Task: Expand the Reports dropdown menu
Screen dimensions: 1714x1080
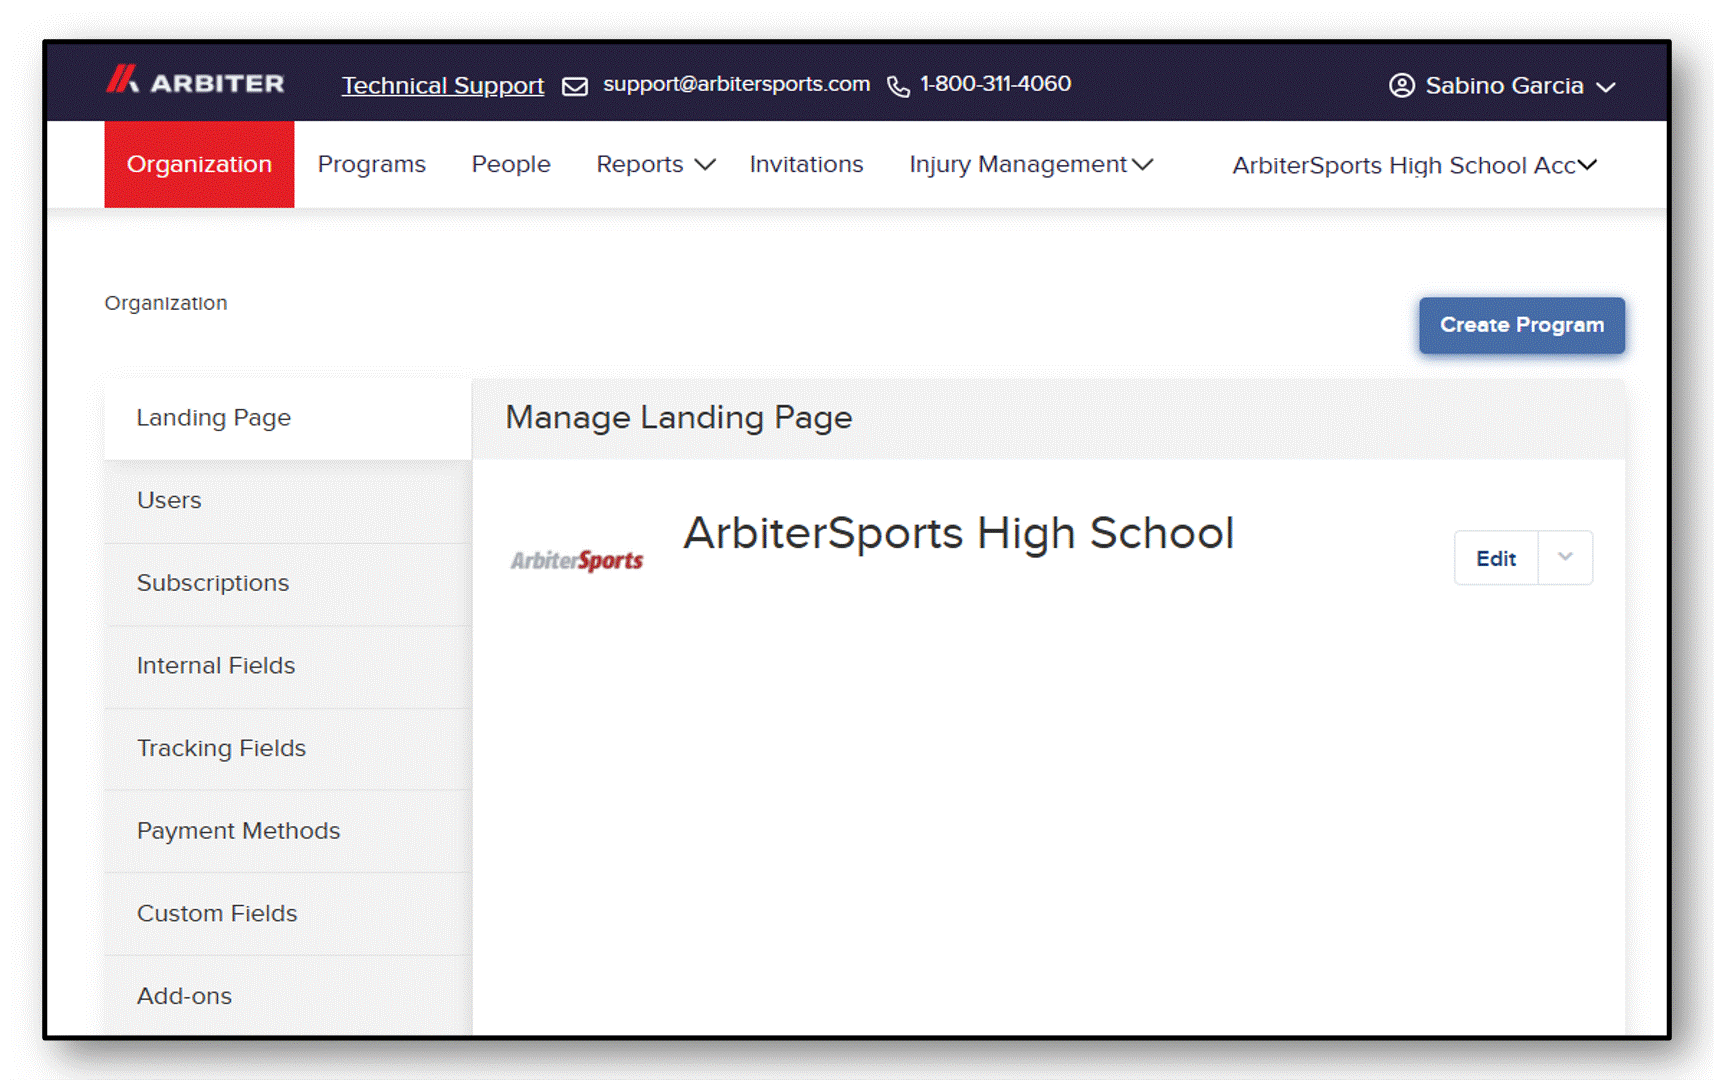Action: (x=656, y=165)
